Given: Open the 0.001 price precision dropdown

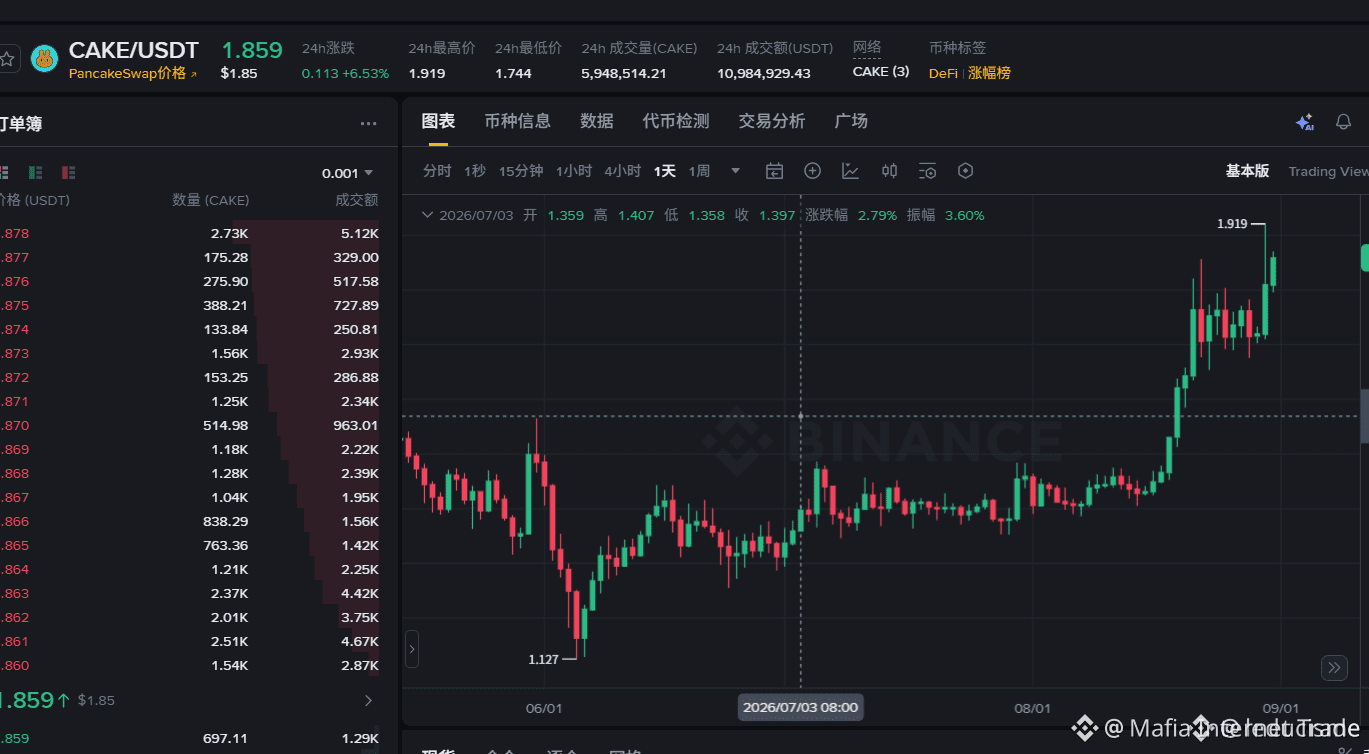Looking at the screenshot, I should tap(348, 173).
